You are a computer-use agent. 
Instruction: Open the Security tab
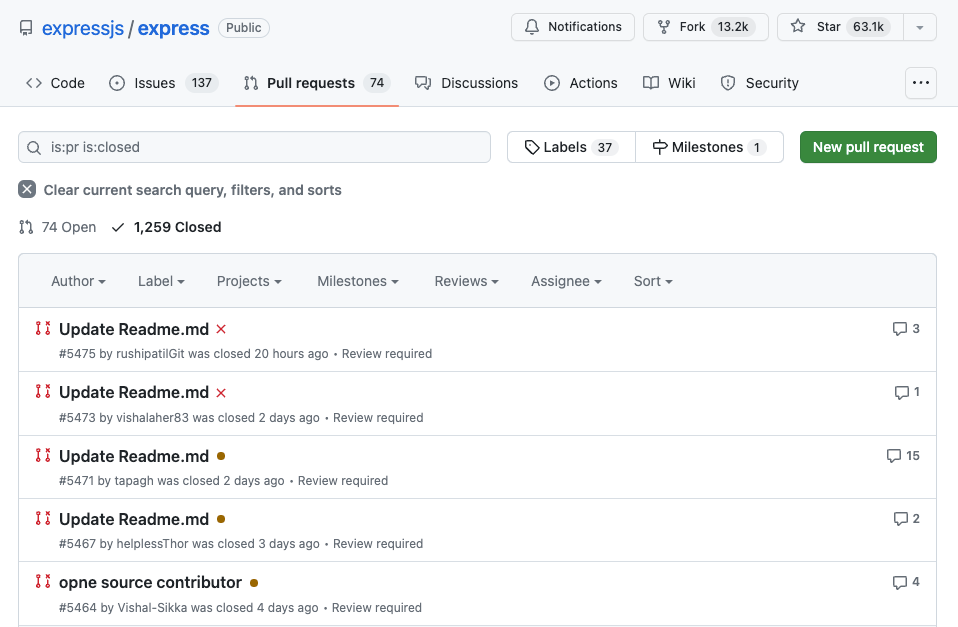coord(759,83)
